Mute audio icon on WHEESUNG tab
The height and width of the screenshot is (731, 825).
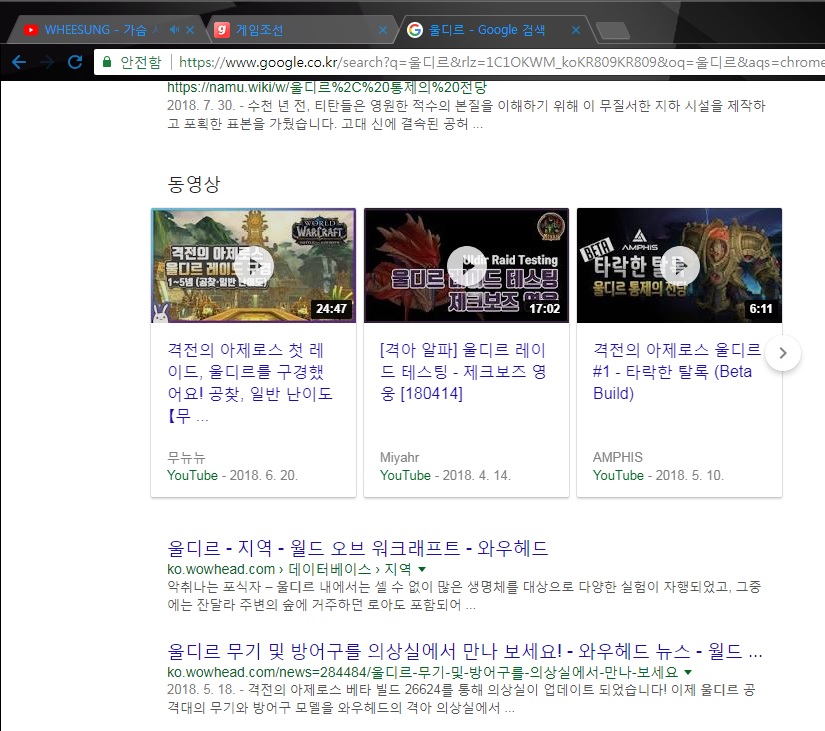(174, 30)
